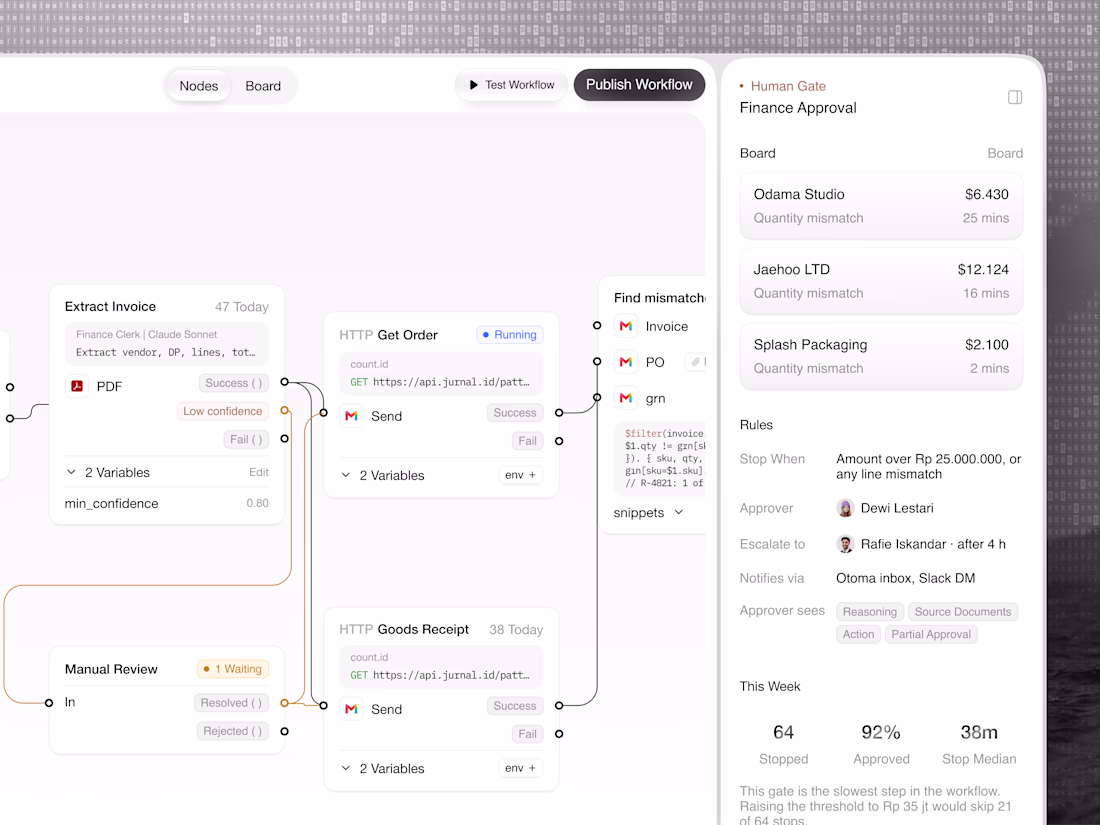This screenshot has width=1100, height=825.
Task: Click the mail icon beside Send in HTTP Goods Receipt
Action: (351, 709)
